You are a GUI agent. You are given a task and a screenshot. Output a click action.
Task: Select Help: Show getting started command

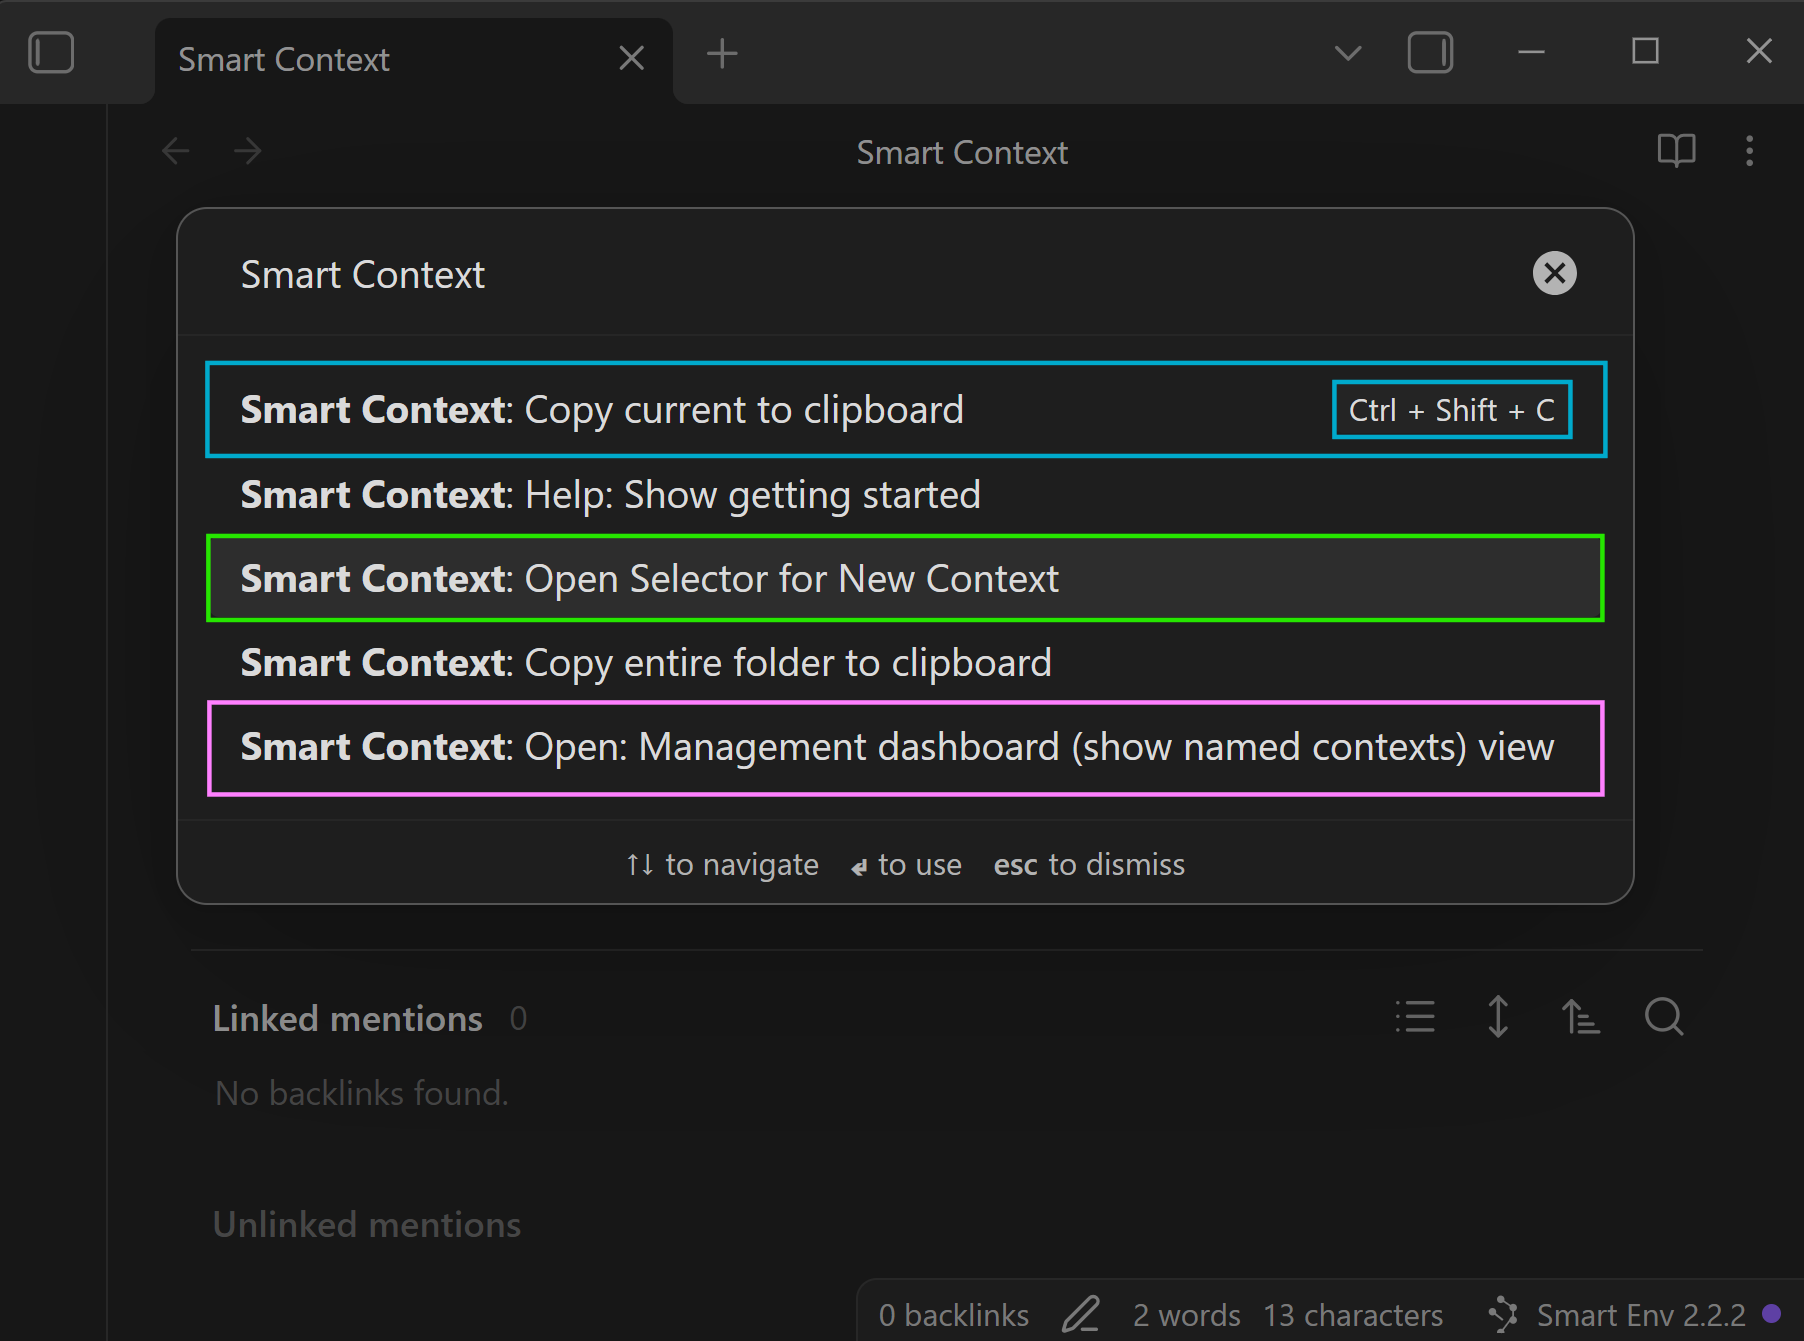[x=610, y=495]
